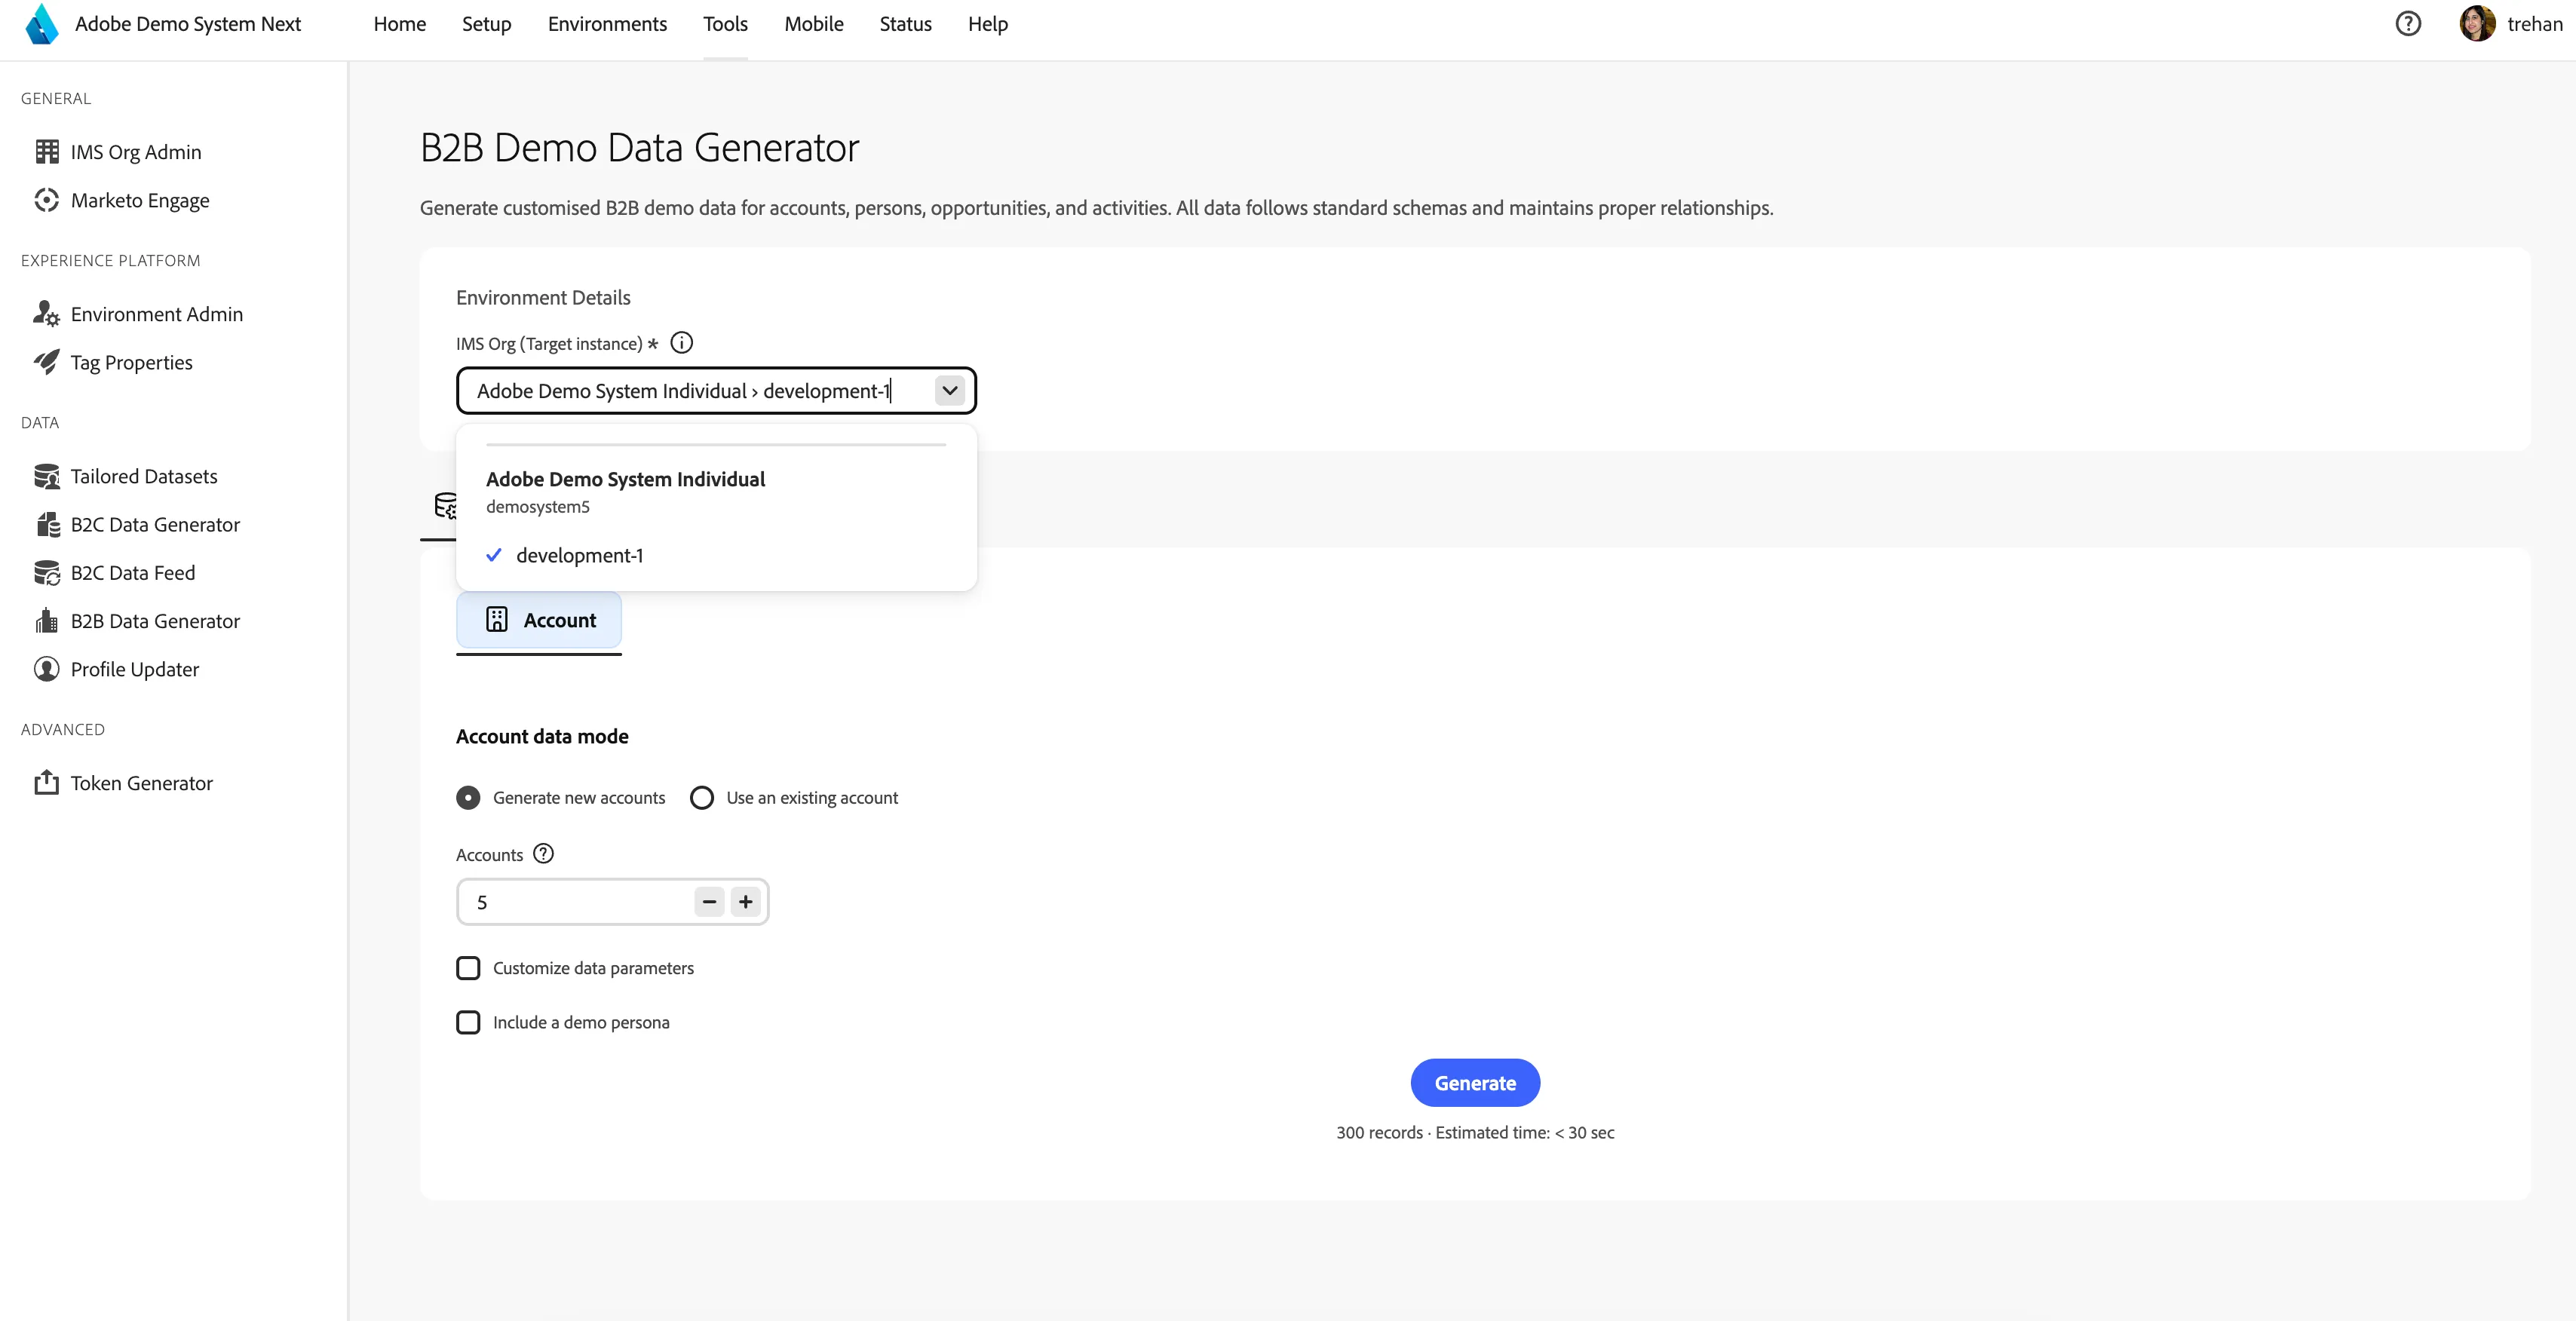The image size is (2576, 1321).
Task: Open the Setup menu
Action: point(487,24)
